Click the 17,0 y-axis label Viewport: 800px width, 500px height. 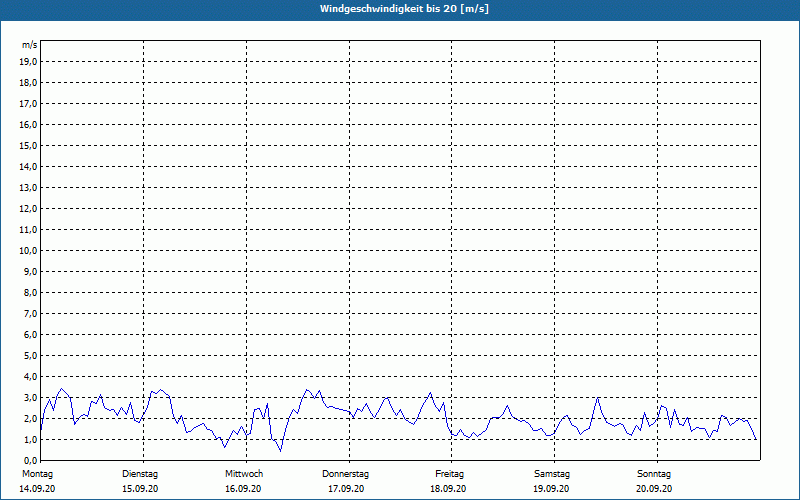[28, 104]
